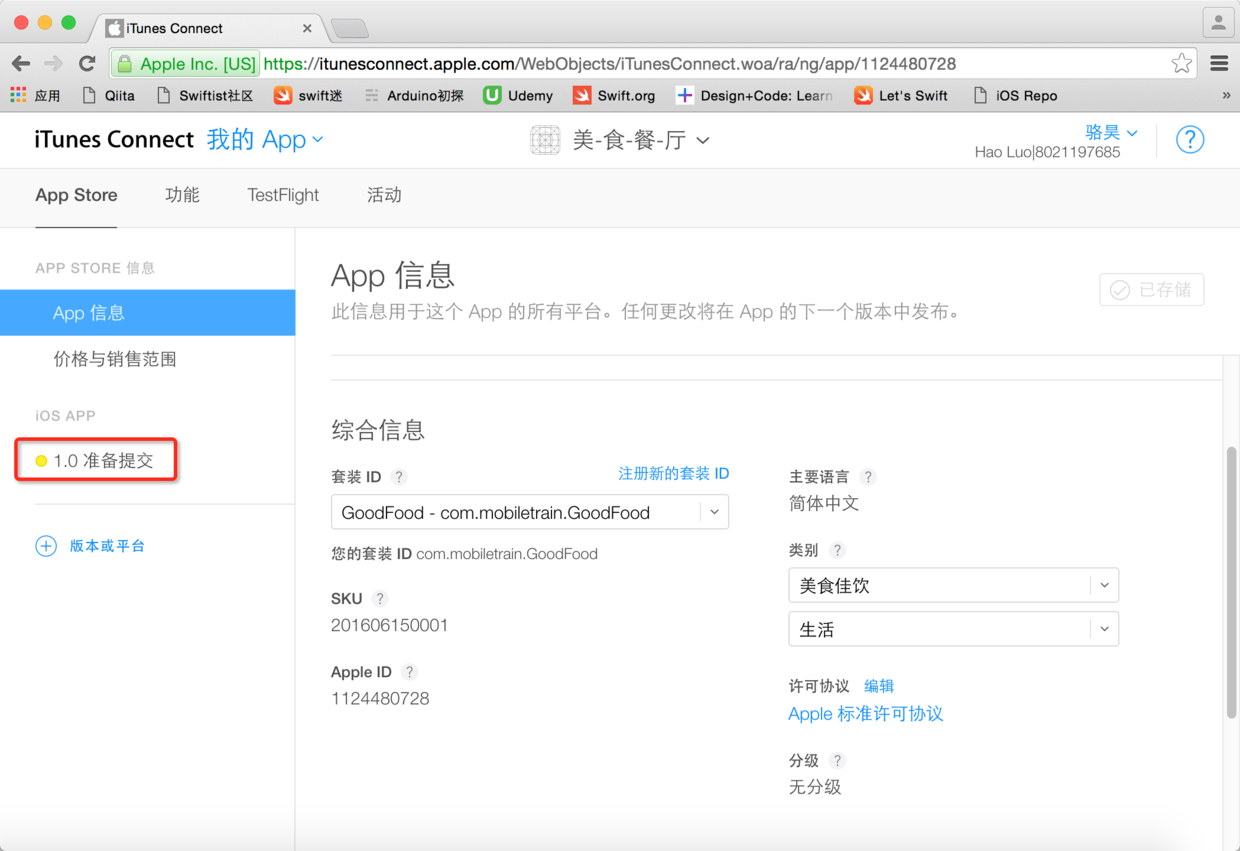Click the help icon next to 套装 ID

coord(399,477)
